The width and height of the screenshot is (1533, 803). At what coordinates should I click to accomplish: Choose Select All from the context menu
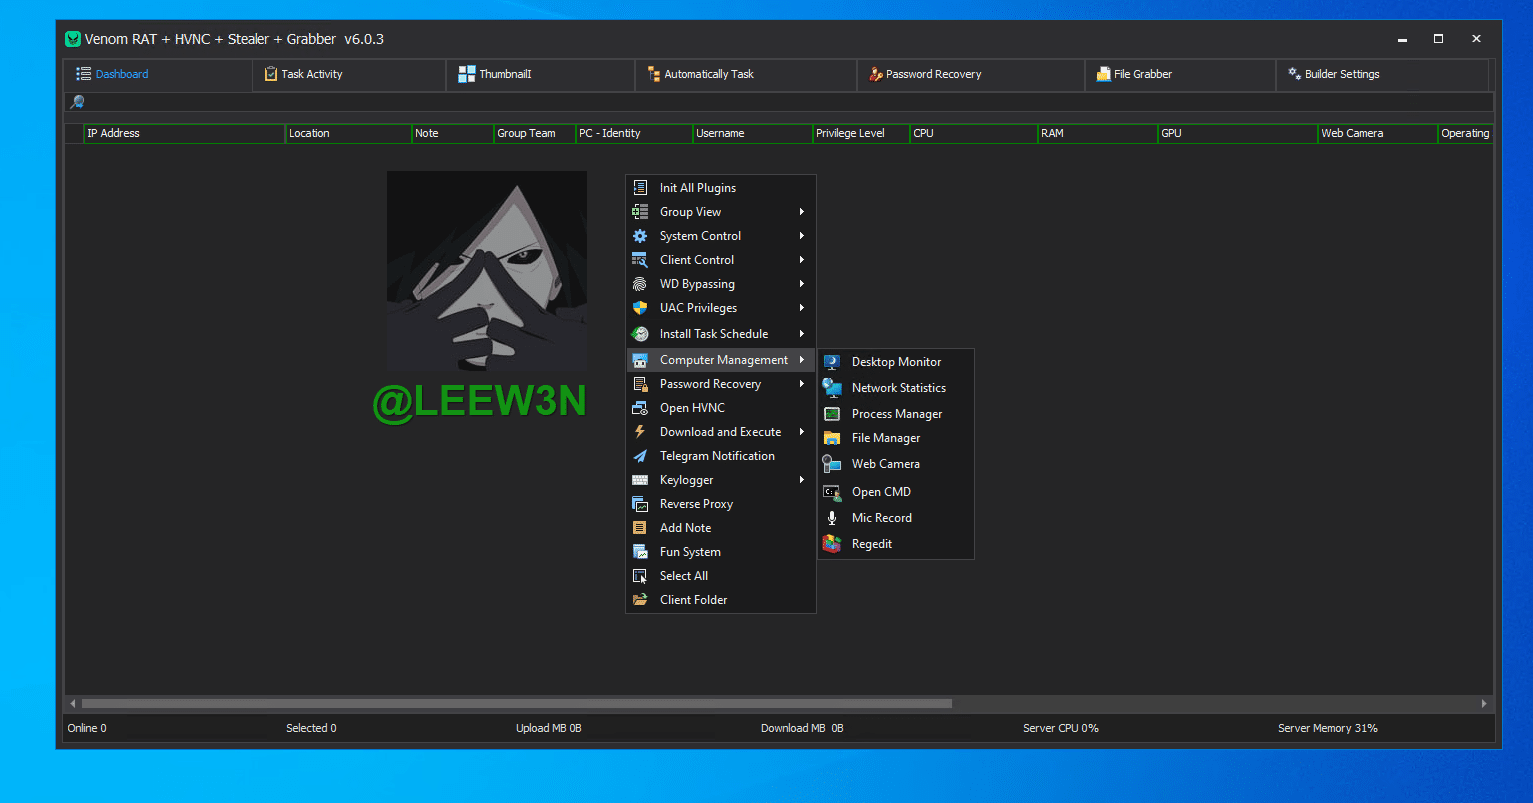coord(684,576)
